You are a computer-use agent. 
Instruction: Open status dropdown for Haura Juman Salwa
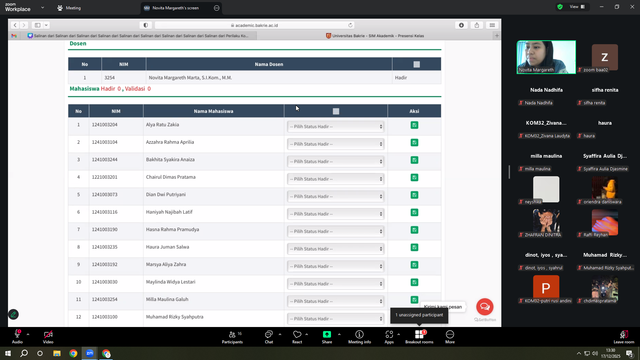pos(336,249)
